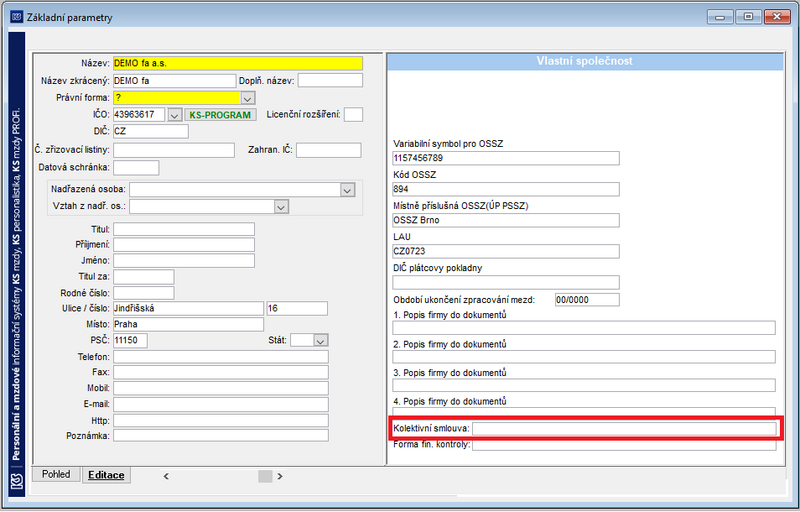Click the left scroll arrow of horizontal scrollbar

[x=166, y=476]
